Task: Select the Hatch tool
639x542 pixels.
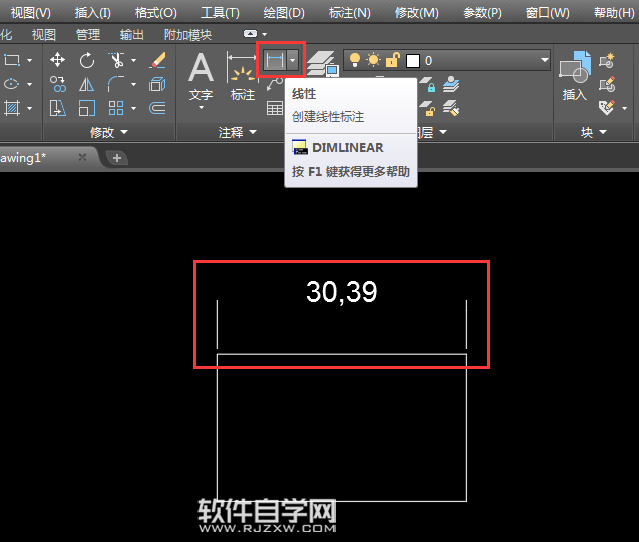Action: coord(12,108)
